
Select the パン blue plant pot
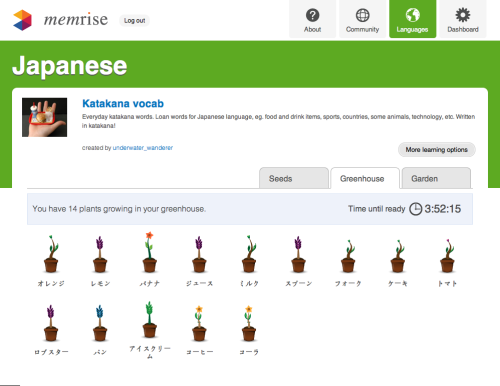[100, 323]
